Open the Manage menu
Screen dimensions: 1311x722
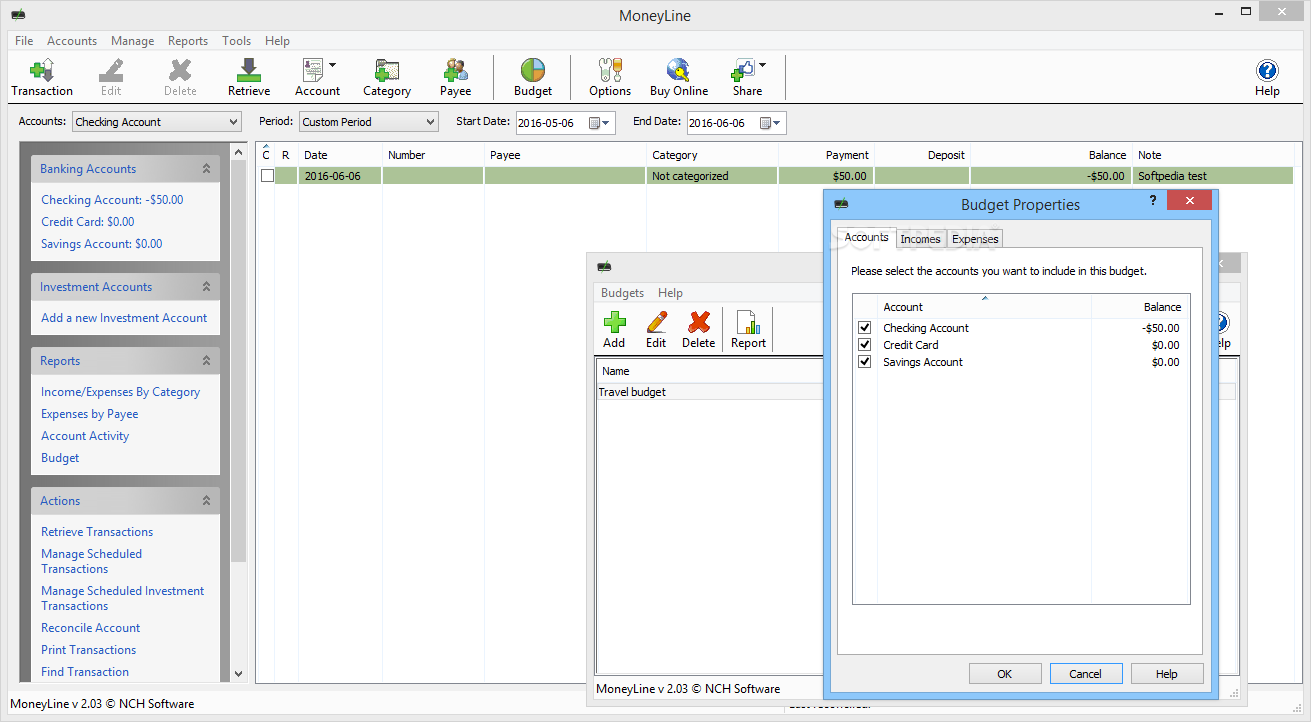click(x=132, y=41)
